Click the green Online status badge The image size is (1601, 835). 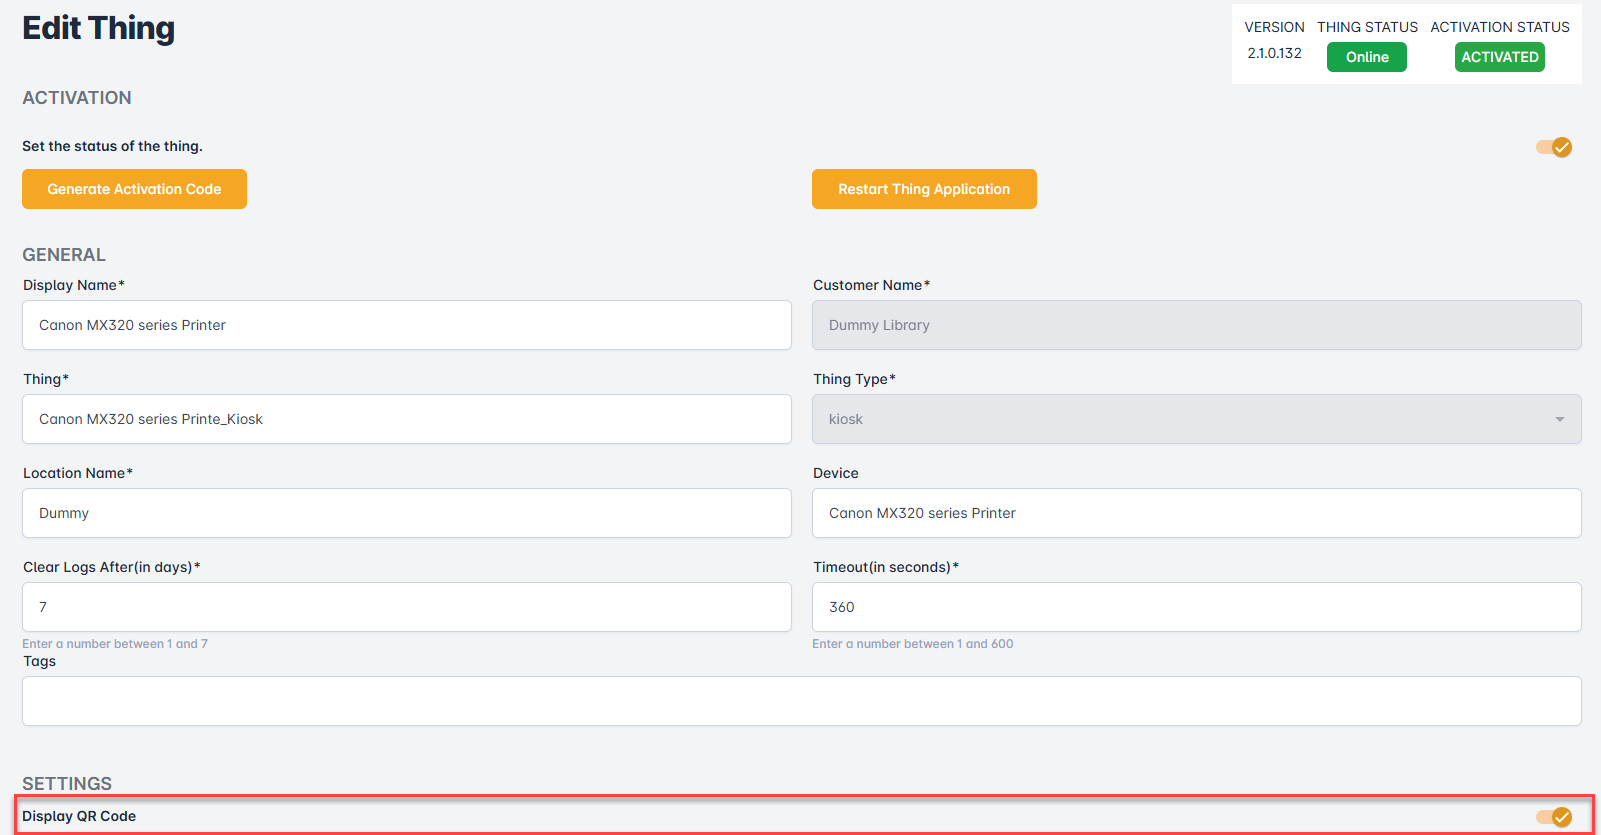coord(1366,57)
